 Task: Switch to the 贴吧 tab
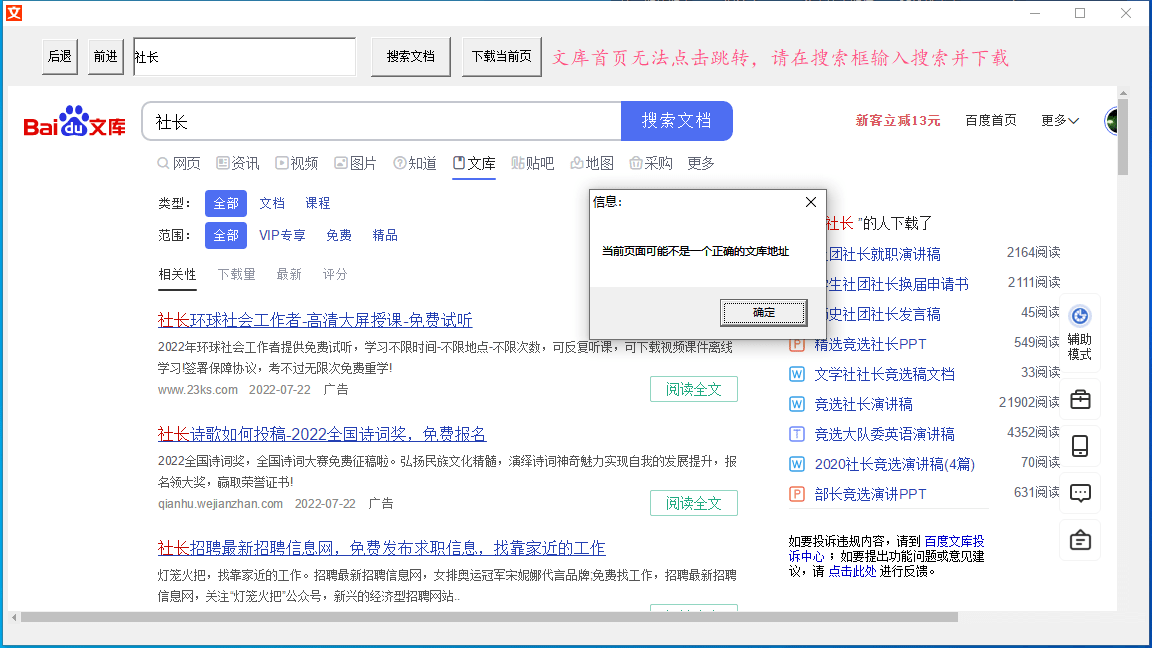tap(533, 163)
